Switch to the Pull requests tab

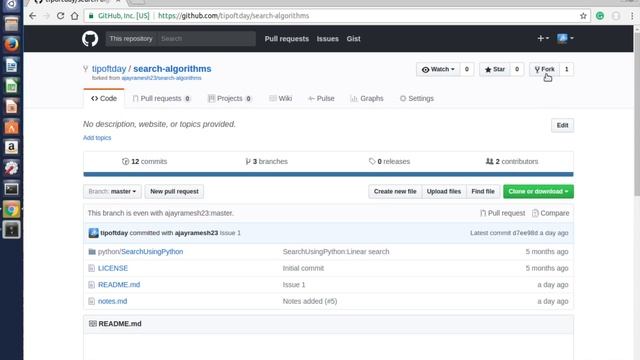click(161, 98)
